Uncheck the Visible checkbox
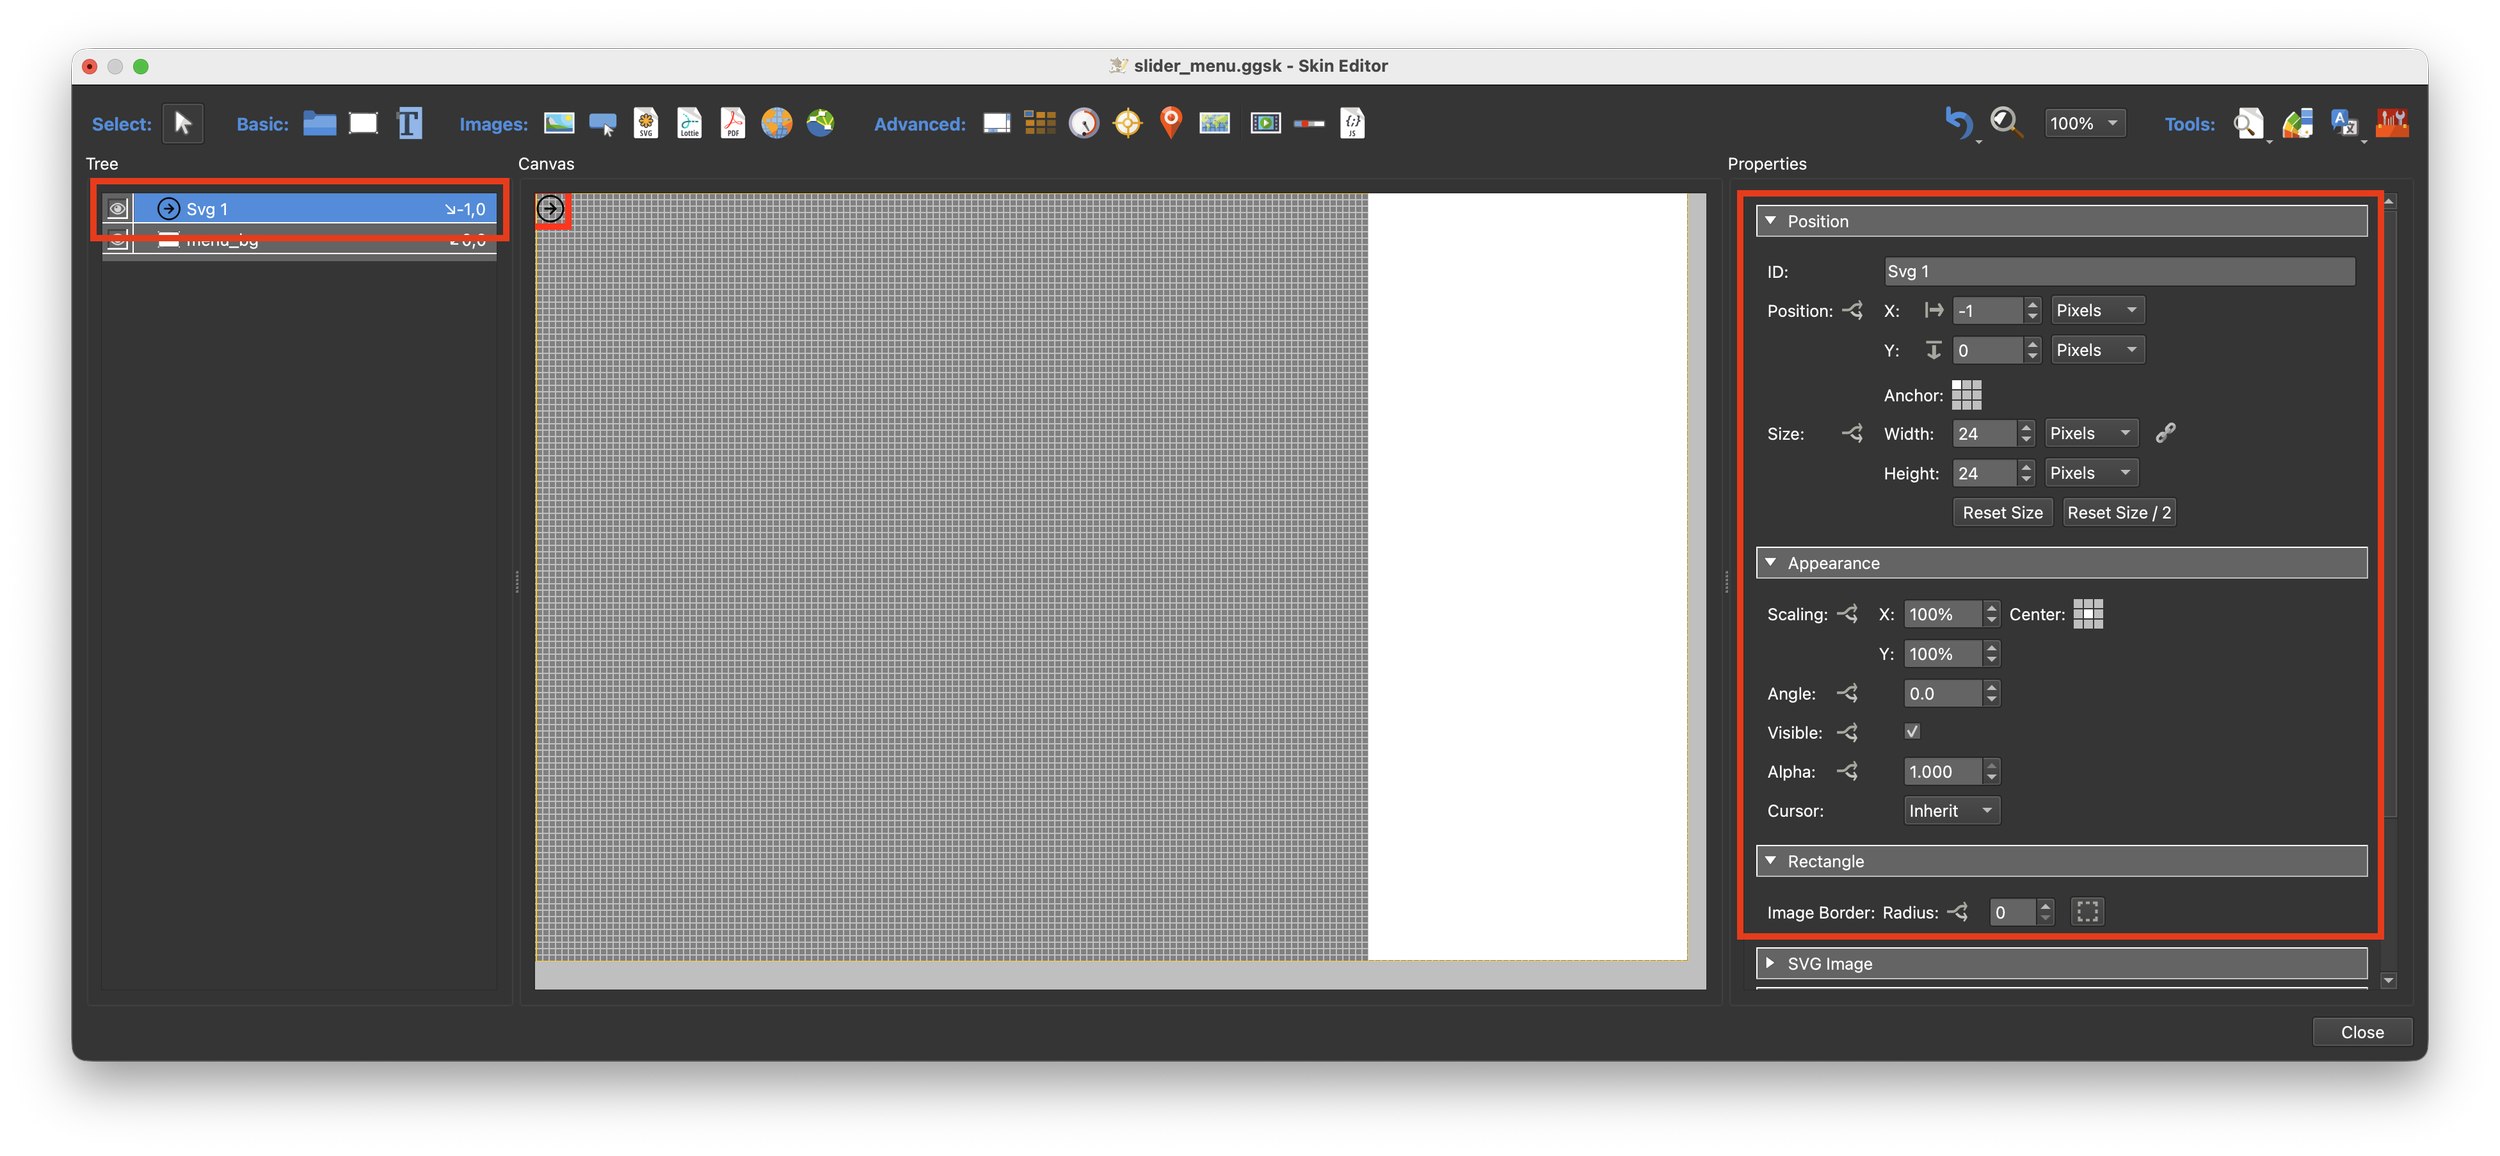Screen dimensions: 2500x1156 1912,732
